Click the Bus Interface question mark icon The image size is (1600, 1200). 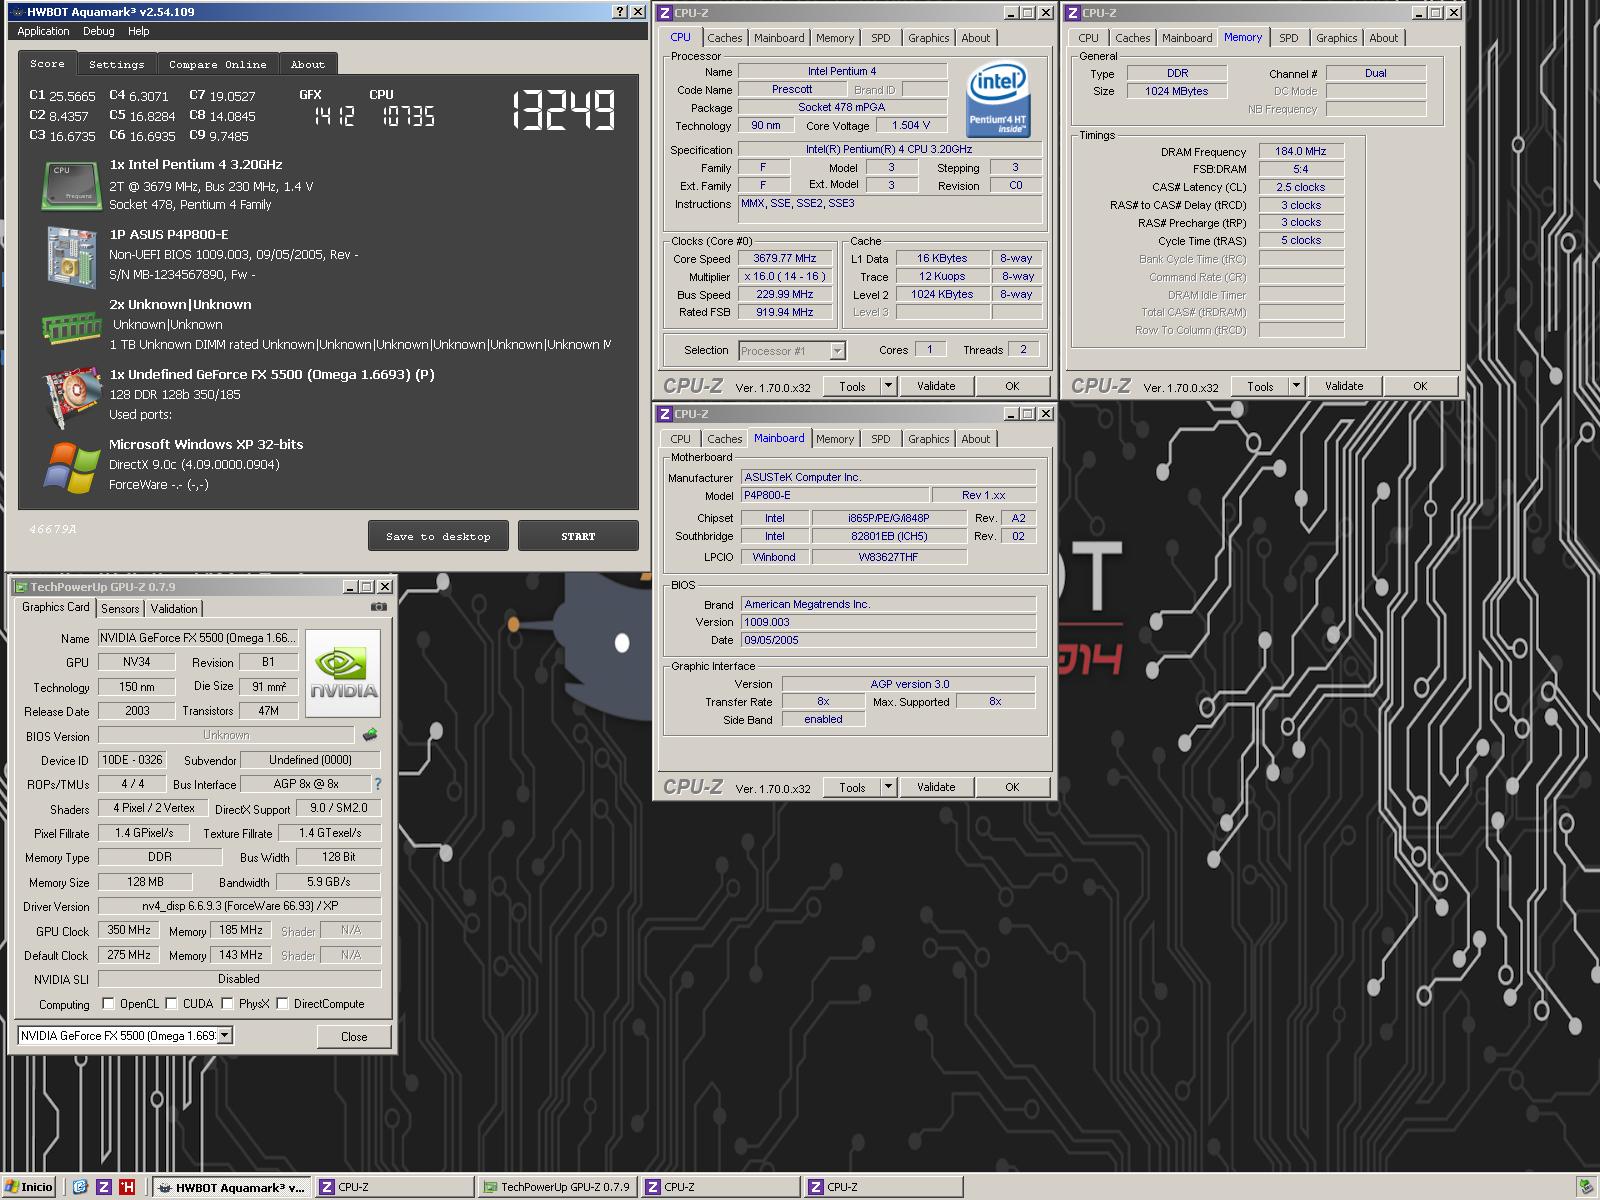coord(377,784)
